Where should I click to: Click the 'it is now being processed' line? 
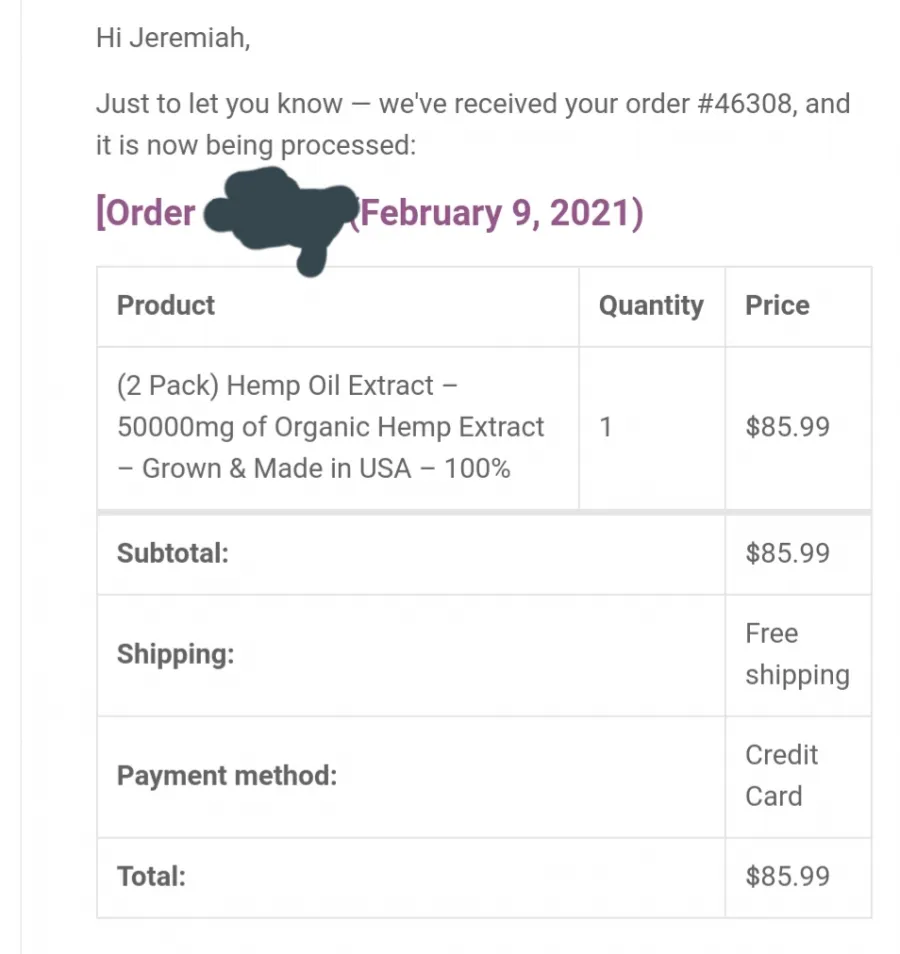pyautogui.click(x=255, y=145)
